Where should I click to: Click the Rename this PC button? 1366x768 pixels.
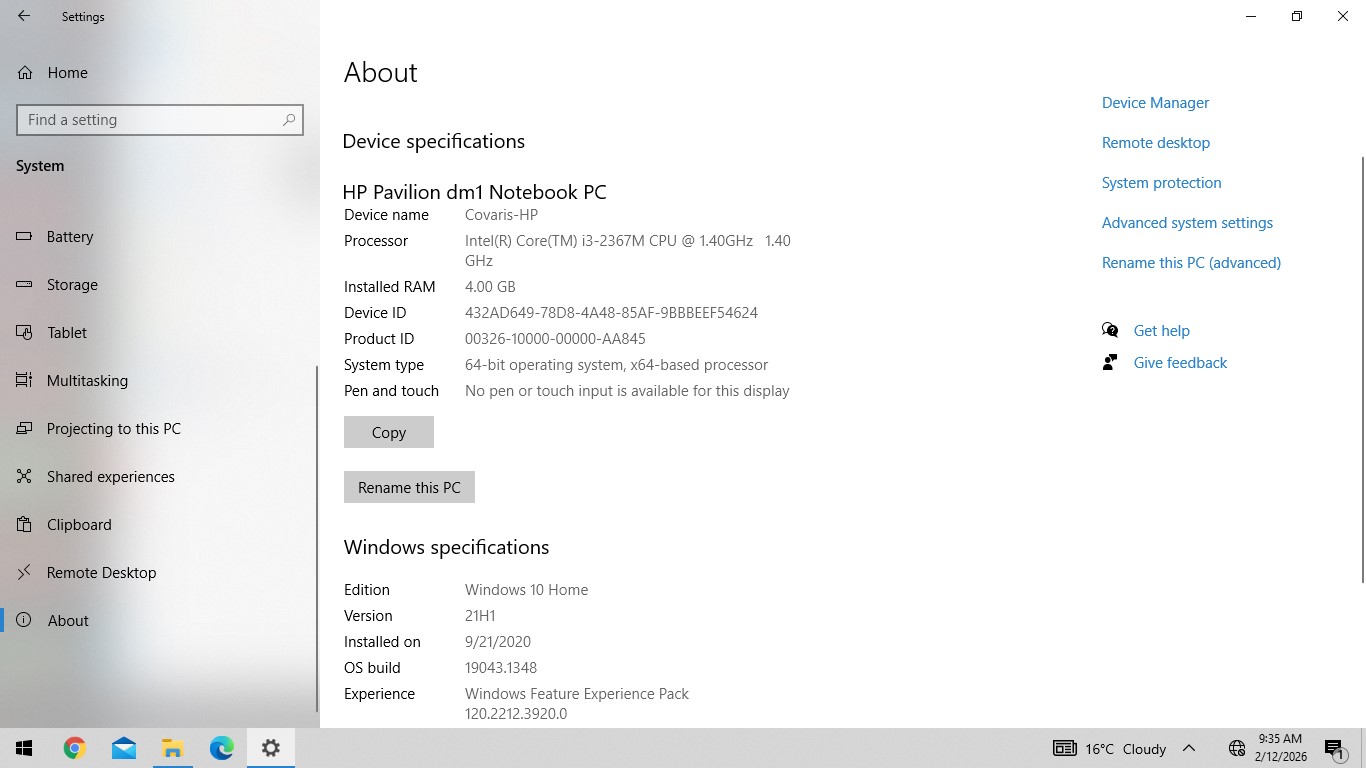409,488
